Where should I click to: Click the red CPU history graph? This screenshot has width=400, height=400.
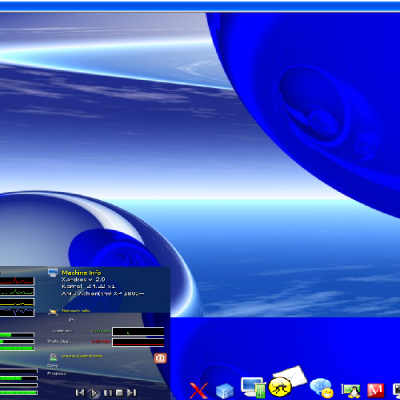17,281
